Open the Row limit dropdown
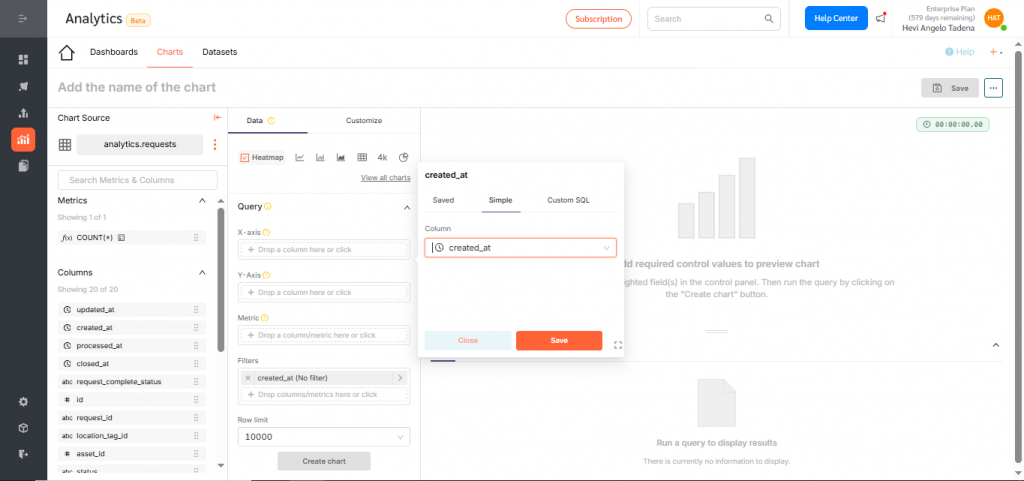 point(324,437)
